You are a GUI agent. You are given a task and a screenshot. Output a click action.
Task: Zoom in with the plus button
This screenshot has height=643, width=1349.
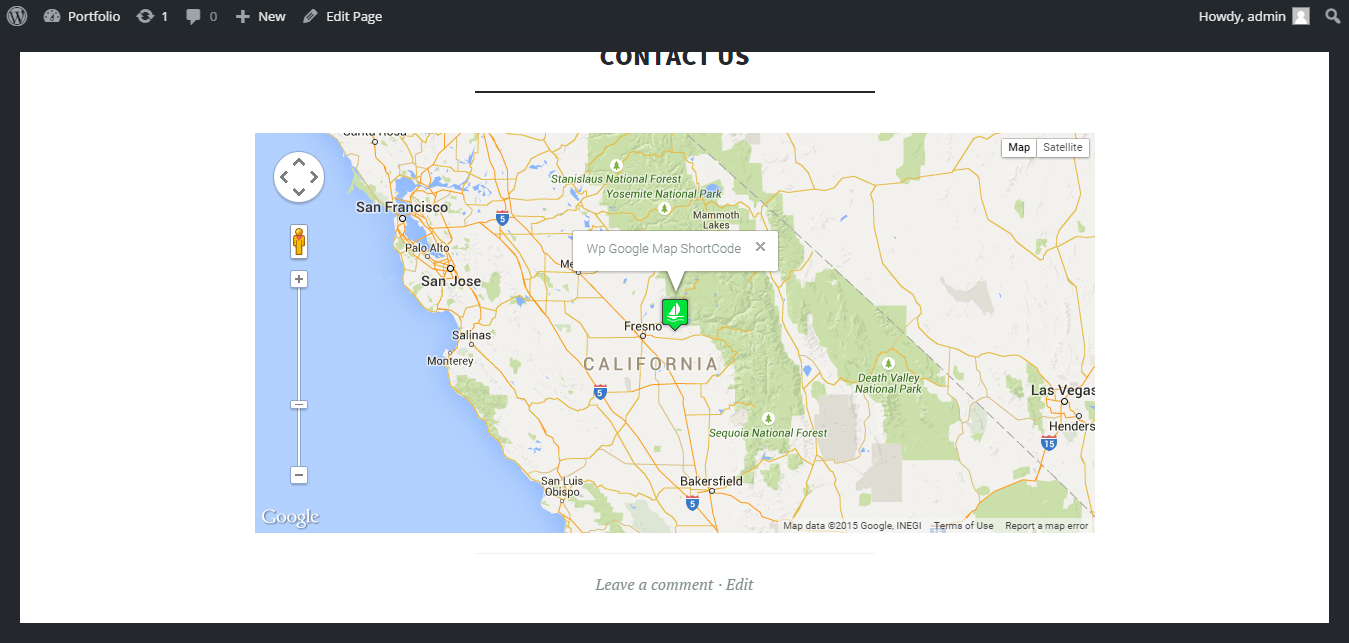click(299, 279)
